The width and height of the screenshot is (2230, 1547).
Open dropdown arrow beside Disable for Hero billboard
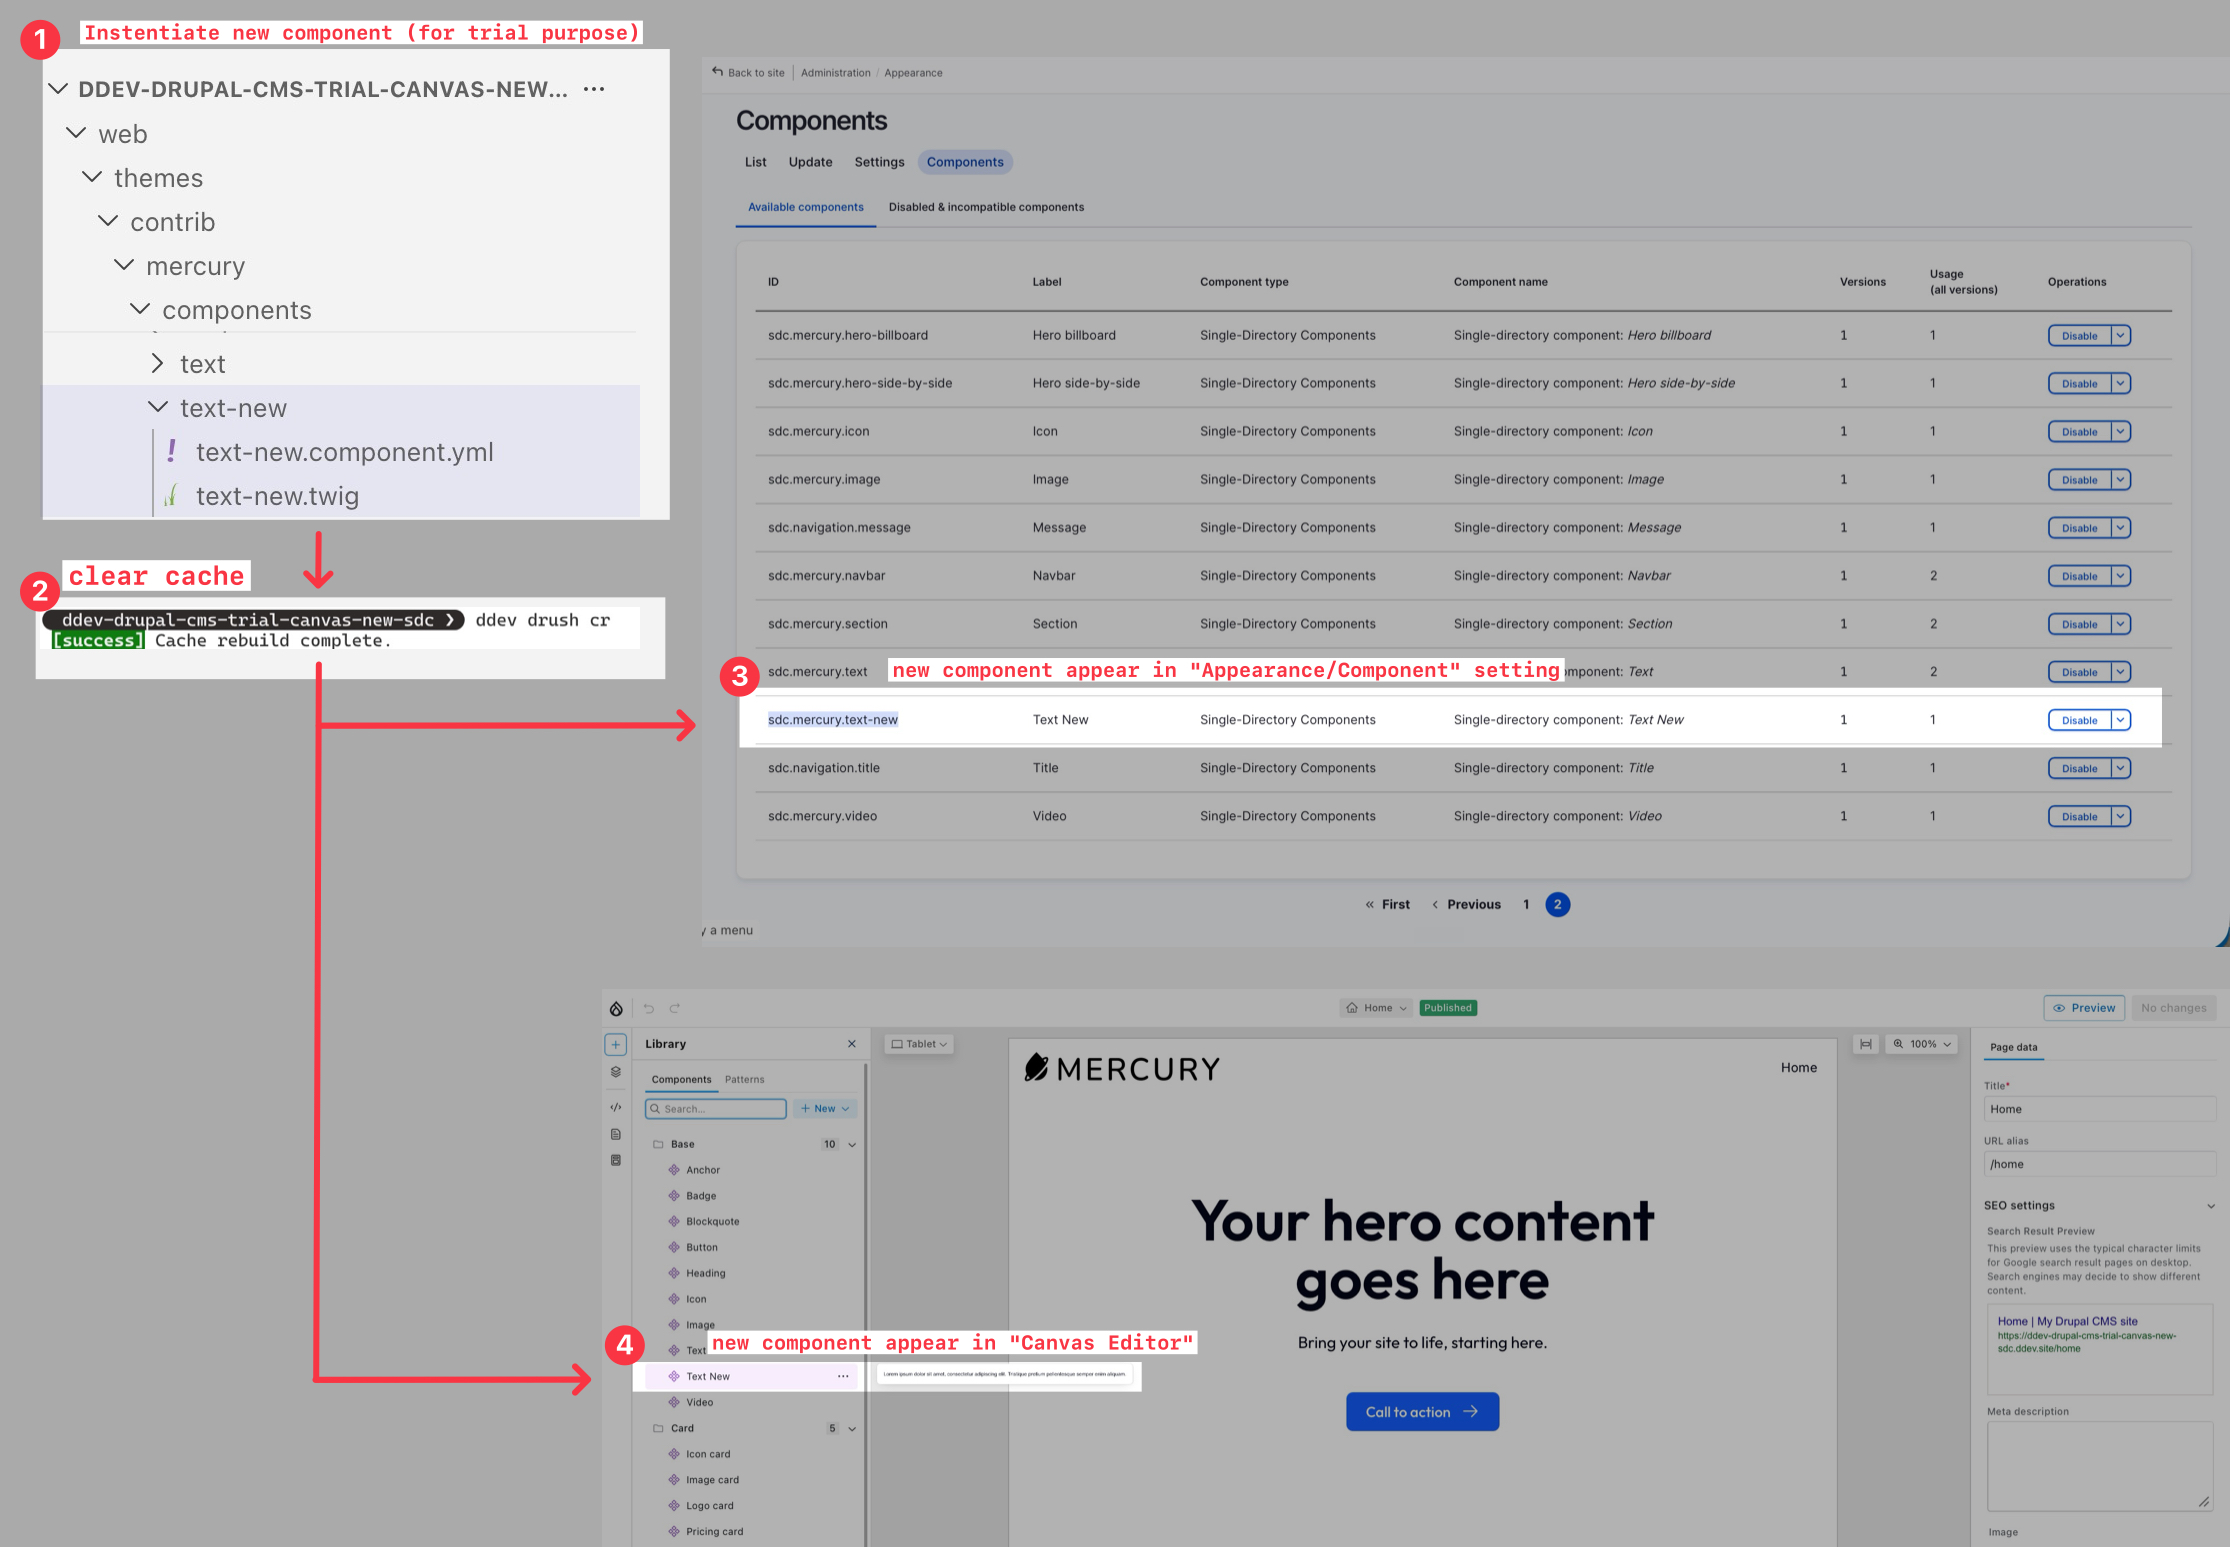coord(2121,336)
